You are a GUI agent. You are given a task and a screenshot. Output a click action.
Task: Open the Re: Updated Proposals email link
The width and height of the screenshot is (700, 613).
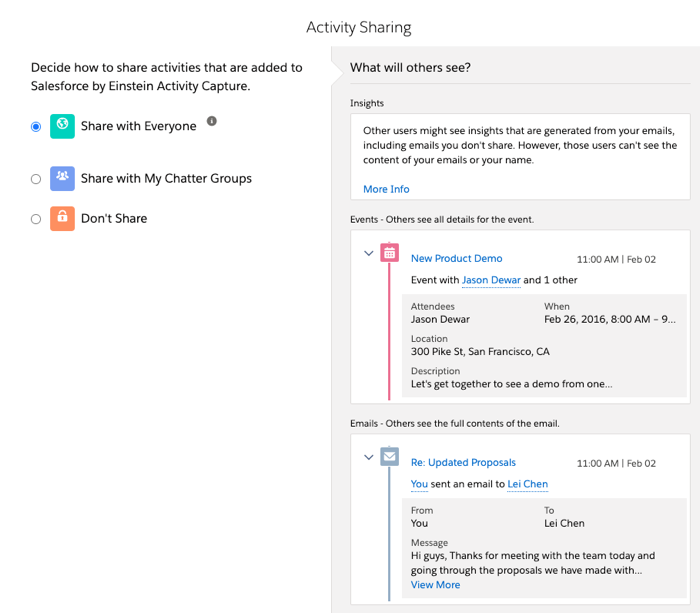coord(463,462)
